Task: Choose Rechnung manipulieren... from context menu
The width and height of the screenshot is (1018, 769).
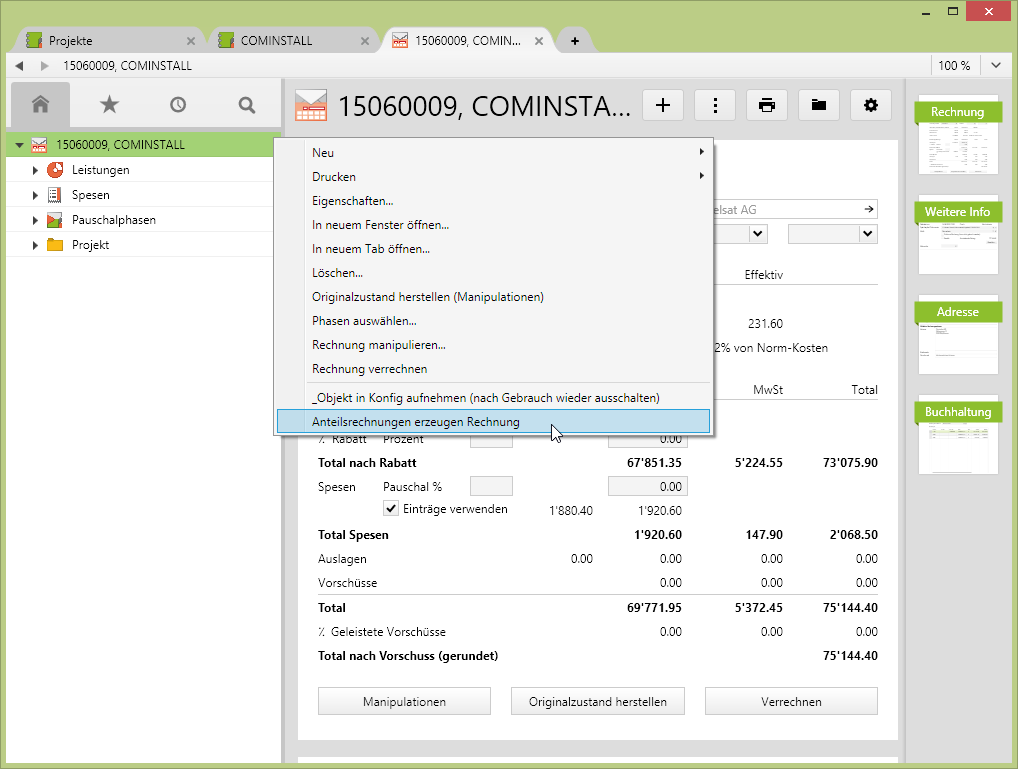Action: point(379,345)
